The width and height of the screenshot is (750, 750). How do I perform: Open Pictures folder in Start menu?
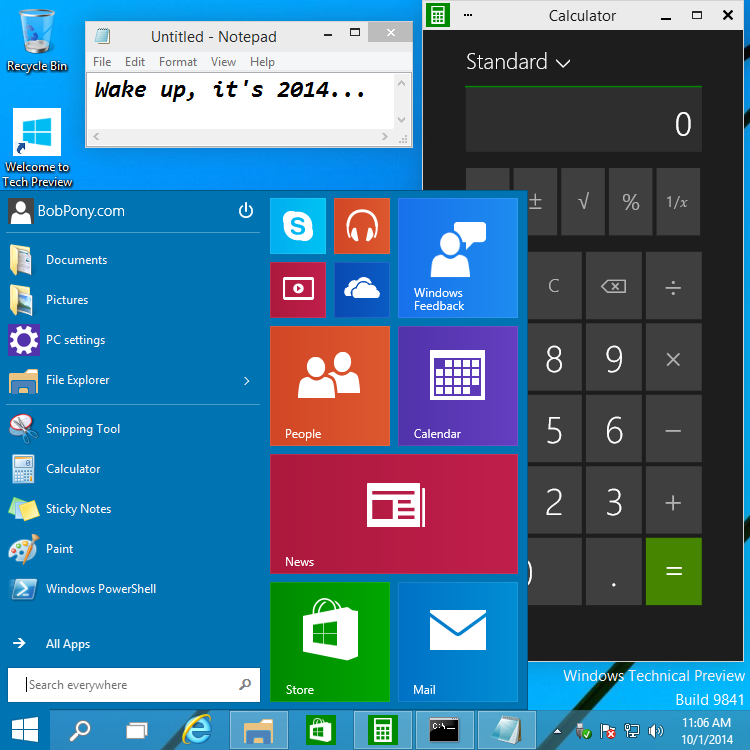(133, 300)
